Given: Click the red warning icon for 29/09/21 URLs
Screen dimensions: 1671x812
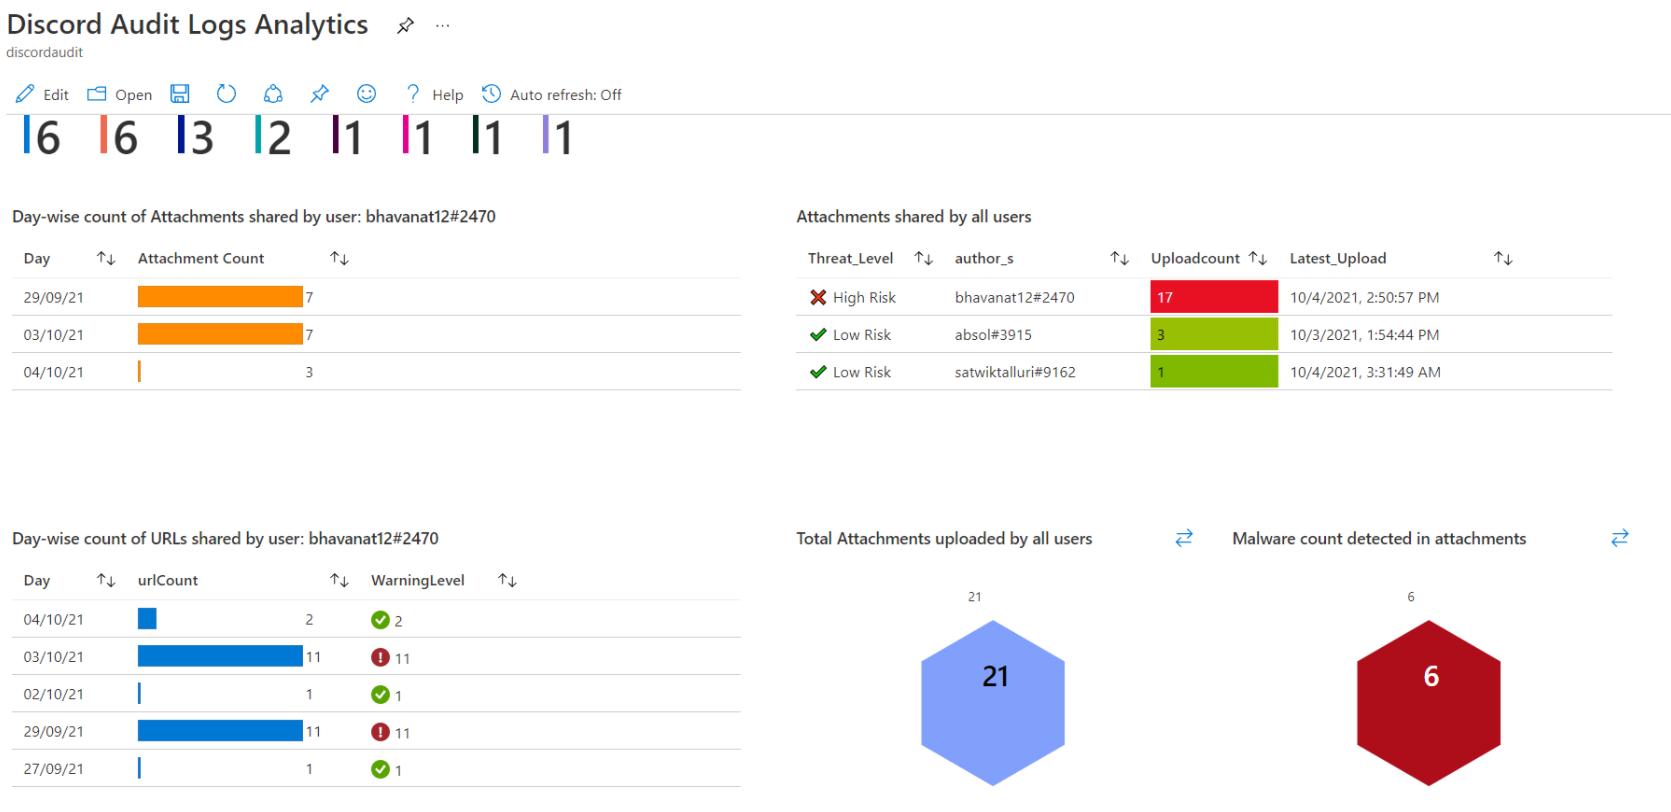Looking at the screenshot, I should [380, 732].
